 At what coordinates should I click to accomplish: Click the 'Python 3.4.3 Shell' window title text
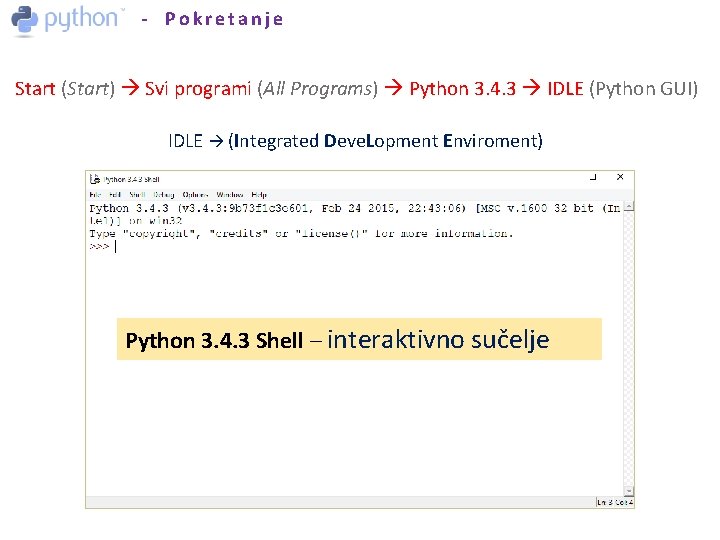click(x=131, y=179)
